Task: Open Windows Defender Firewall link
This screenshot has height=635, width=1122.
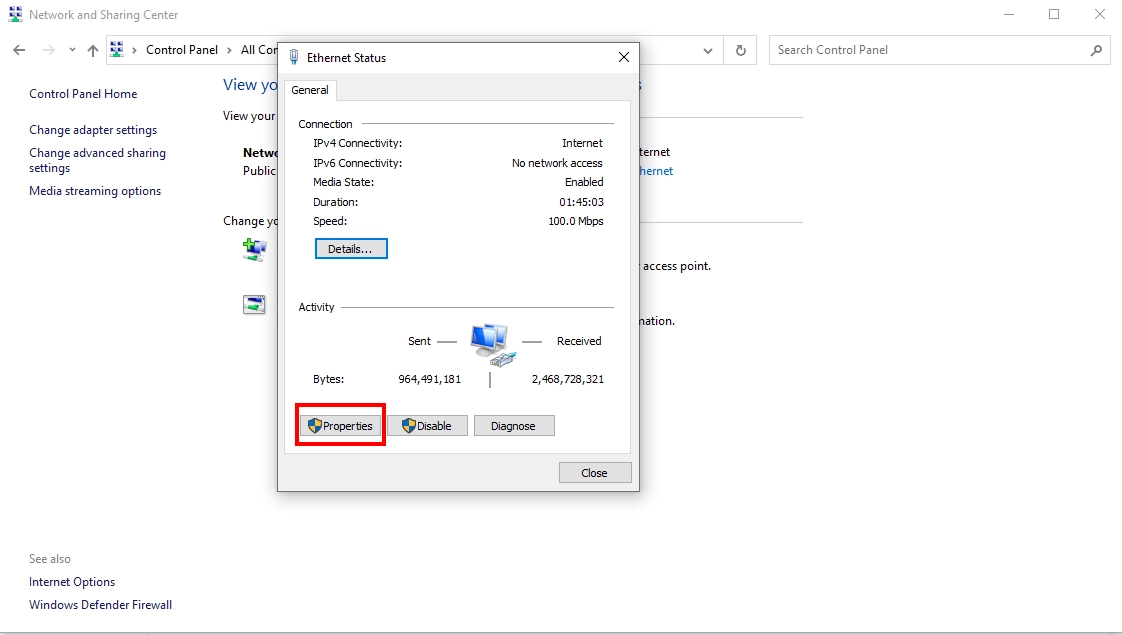Action: coord(100,605)
